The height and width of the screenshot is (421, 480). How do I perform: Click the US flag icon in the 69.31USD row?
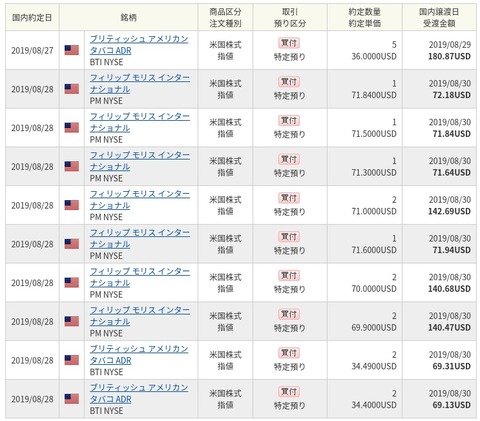pyautogui.click(x=72, y=360)
